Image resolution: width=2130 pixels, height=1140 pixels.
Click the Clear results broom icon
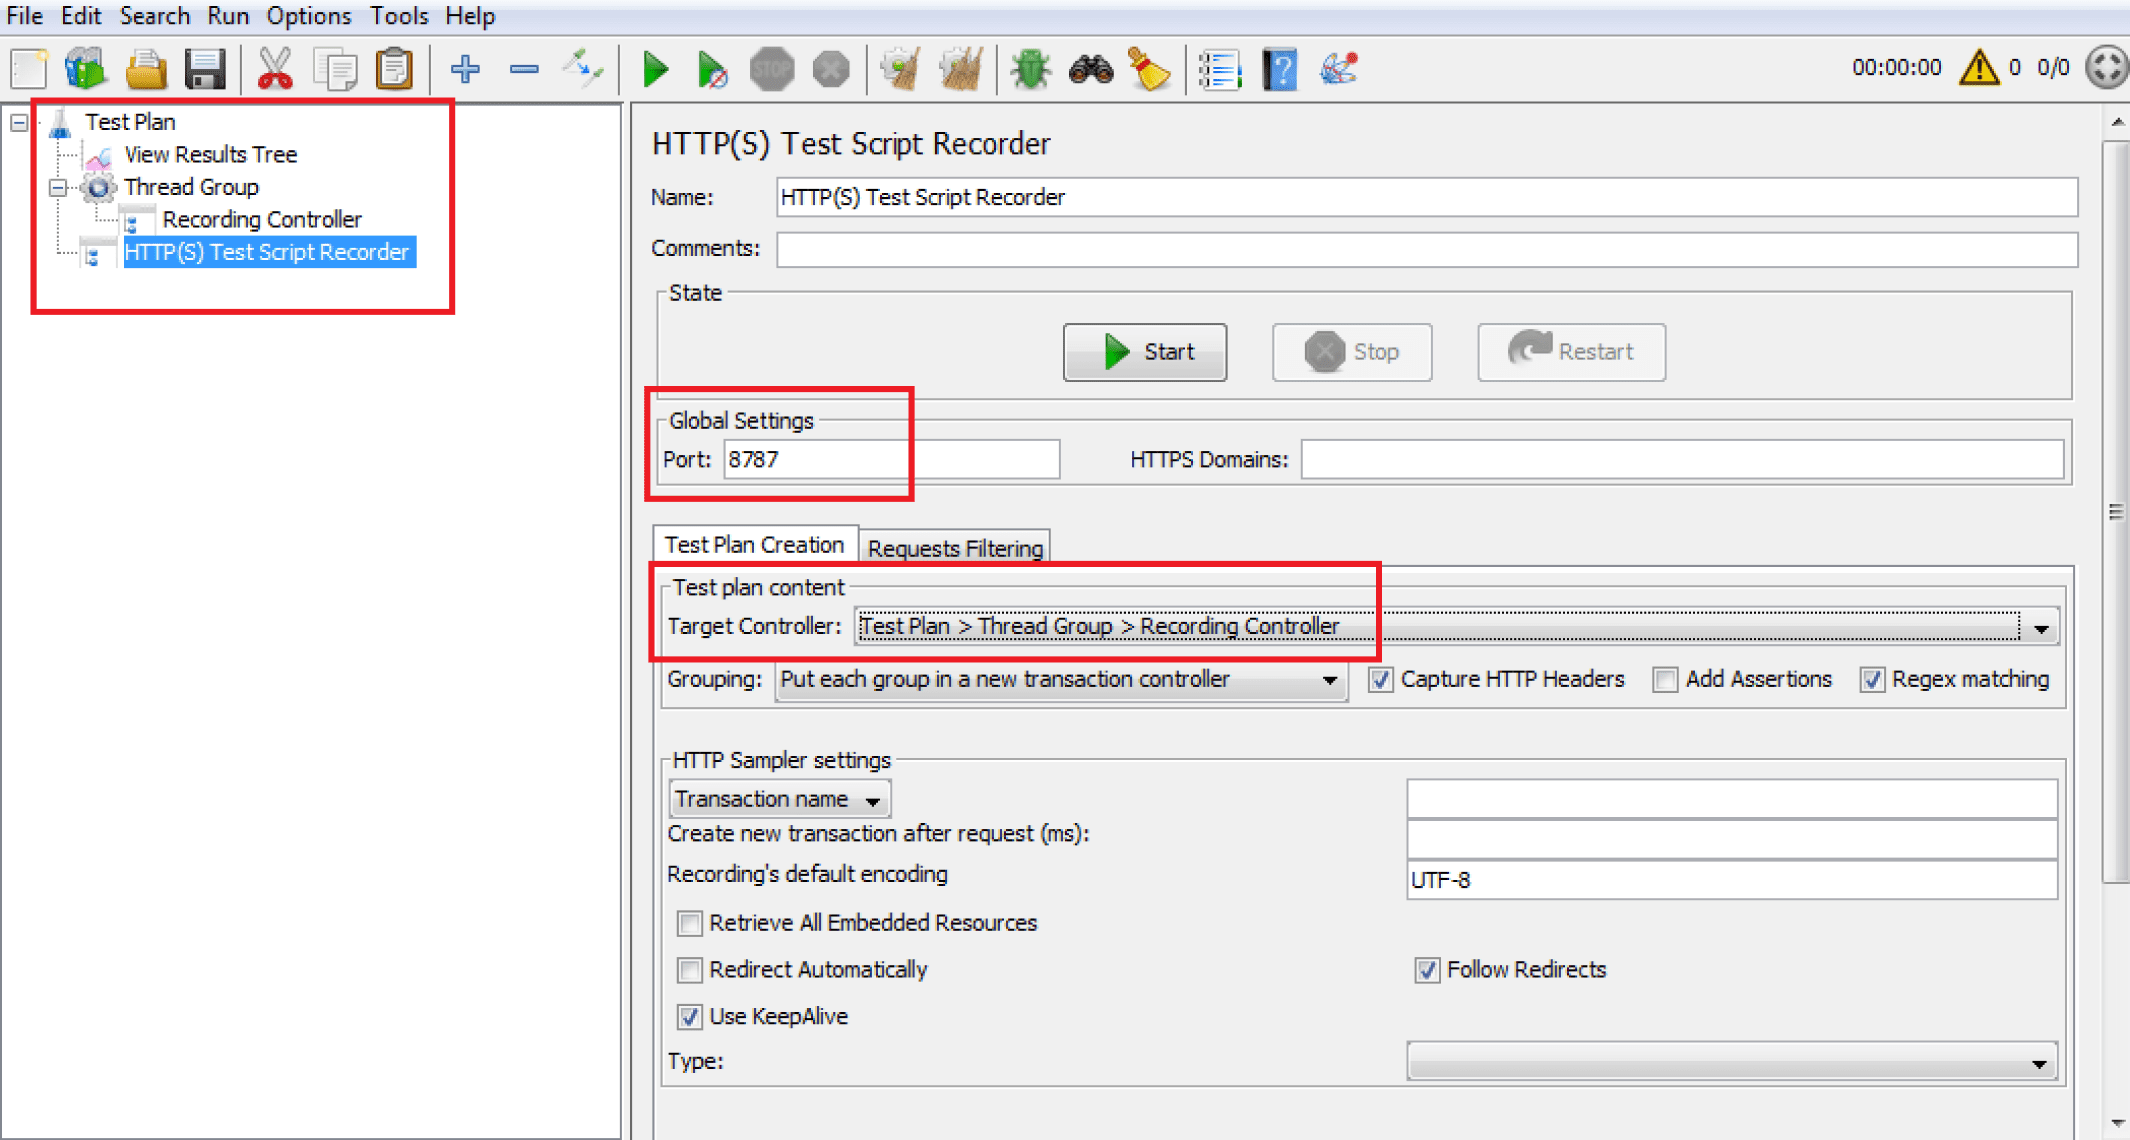[900, 69]
